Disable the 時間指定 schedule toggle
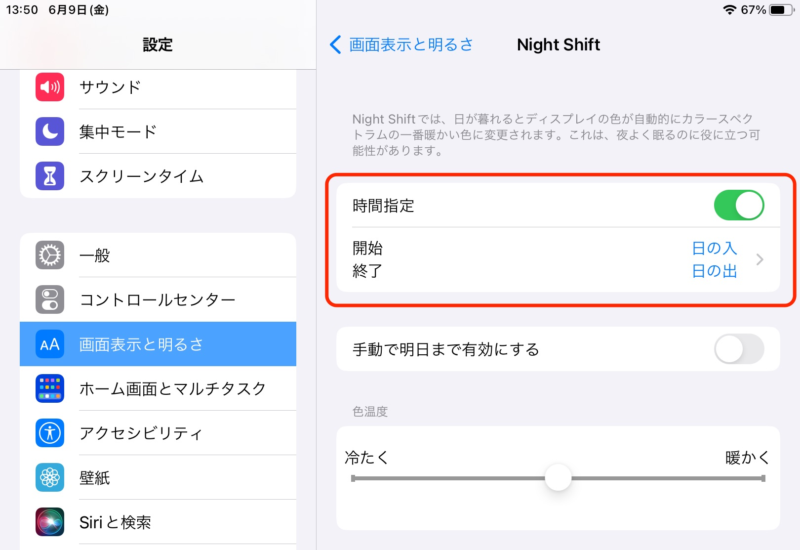Image resolution: width=800 pixels, height=550 pixels. [738, 206]
